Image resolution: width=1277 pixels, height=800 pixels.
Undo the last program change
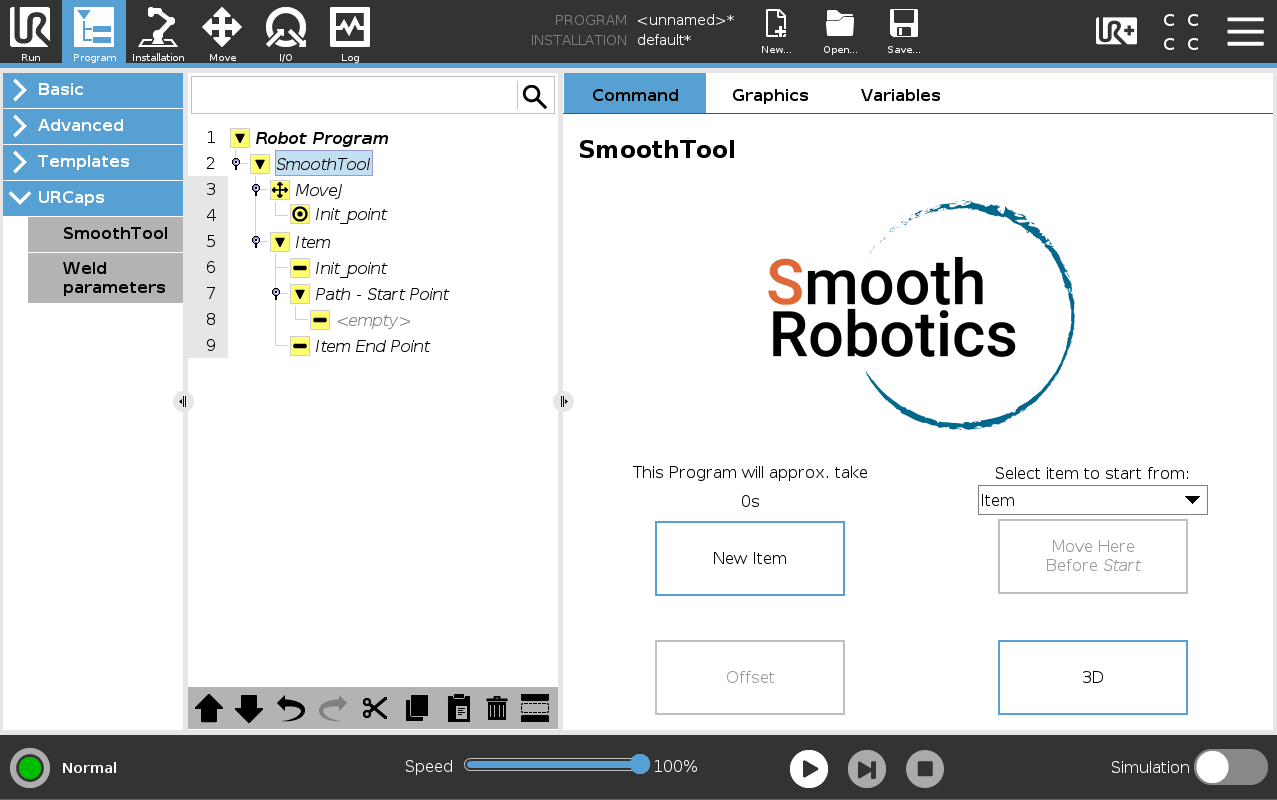291,709
